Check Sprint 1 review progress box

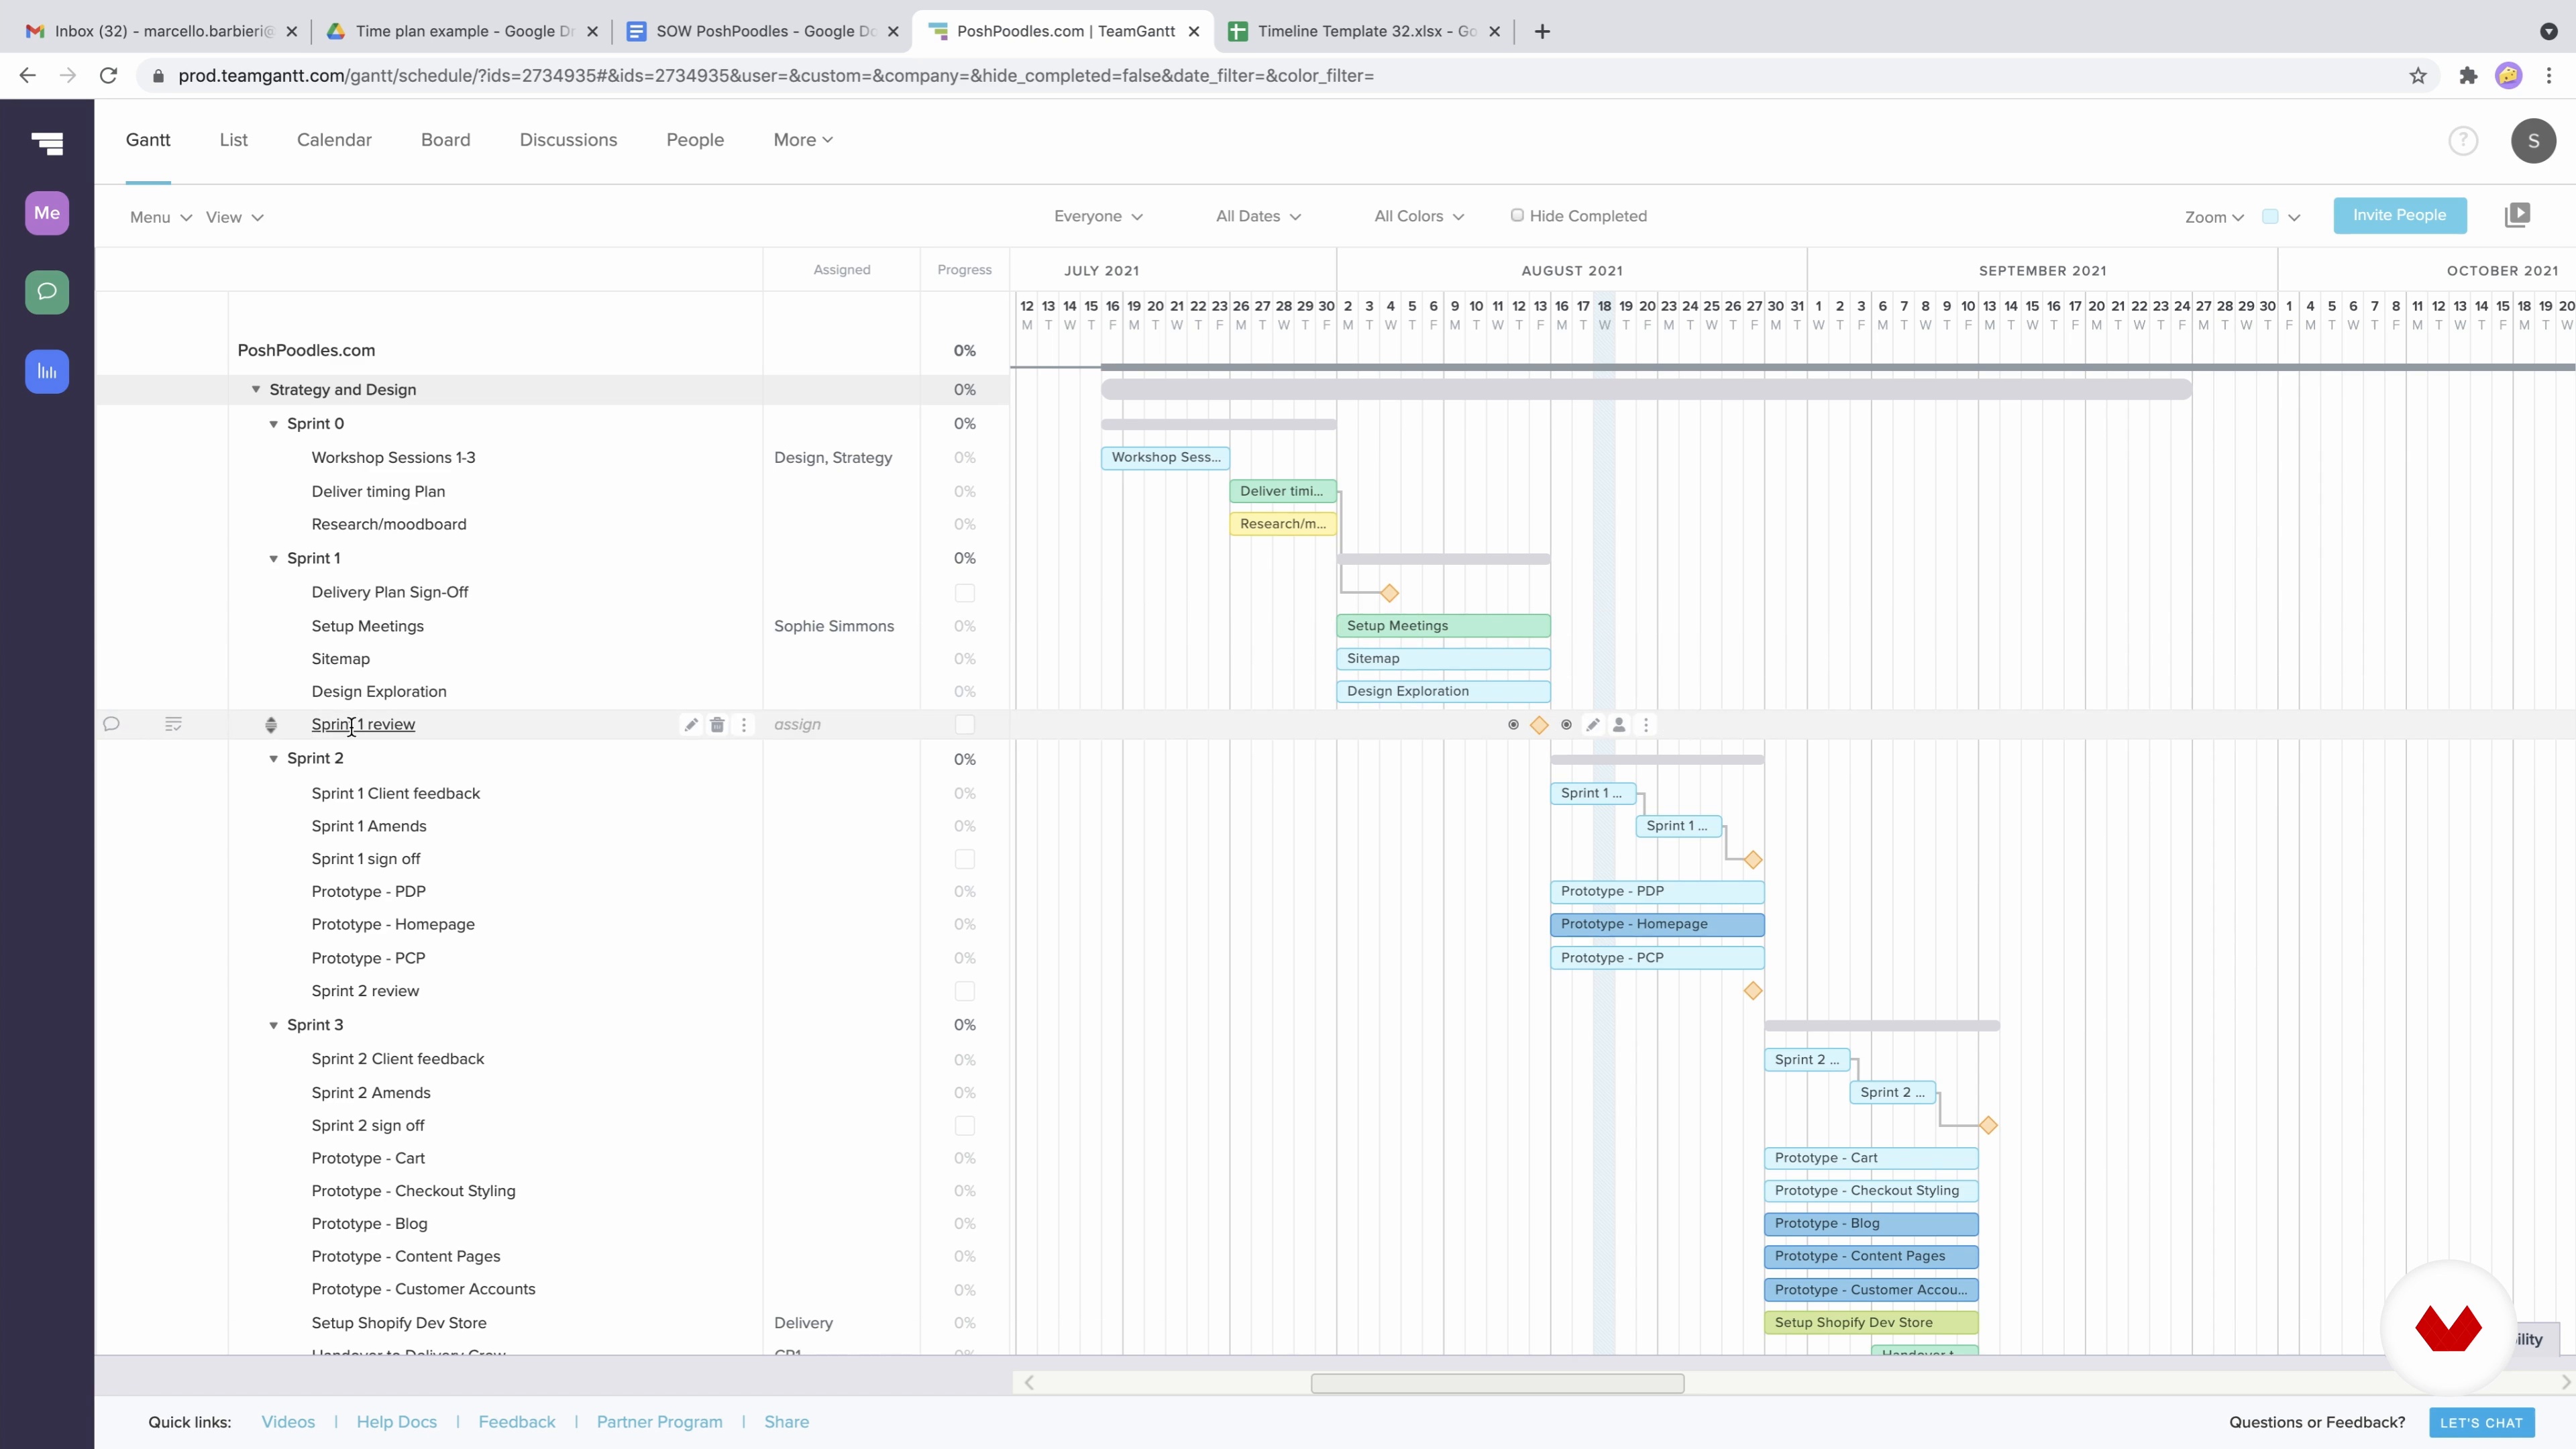964,724
